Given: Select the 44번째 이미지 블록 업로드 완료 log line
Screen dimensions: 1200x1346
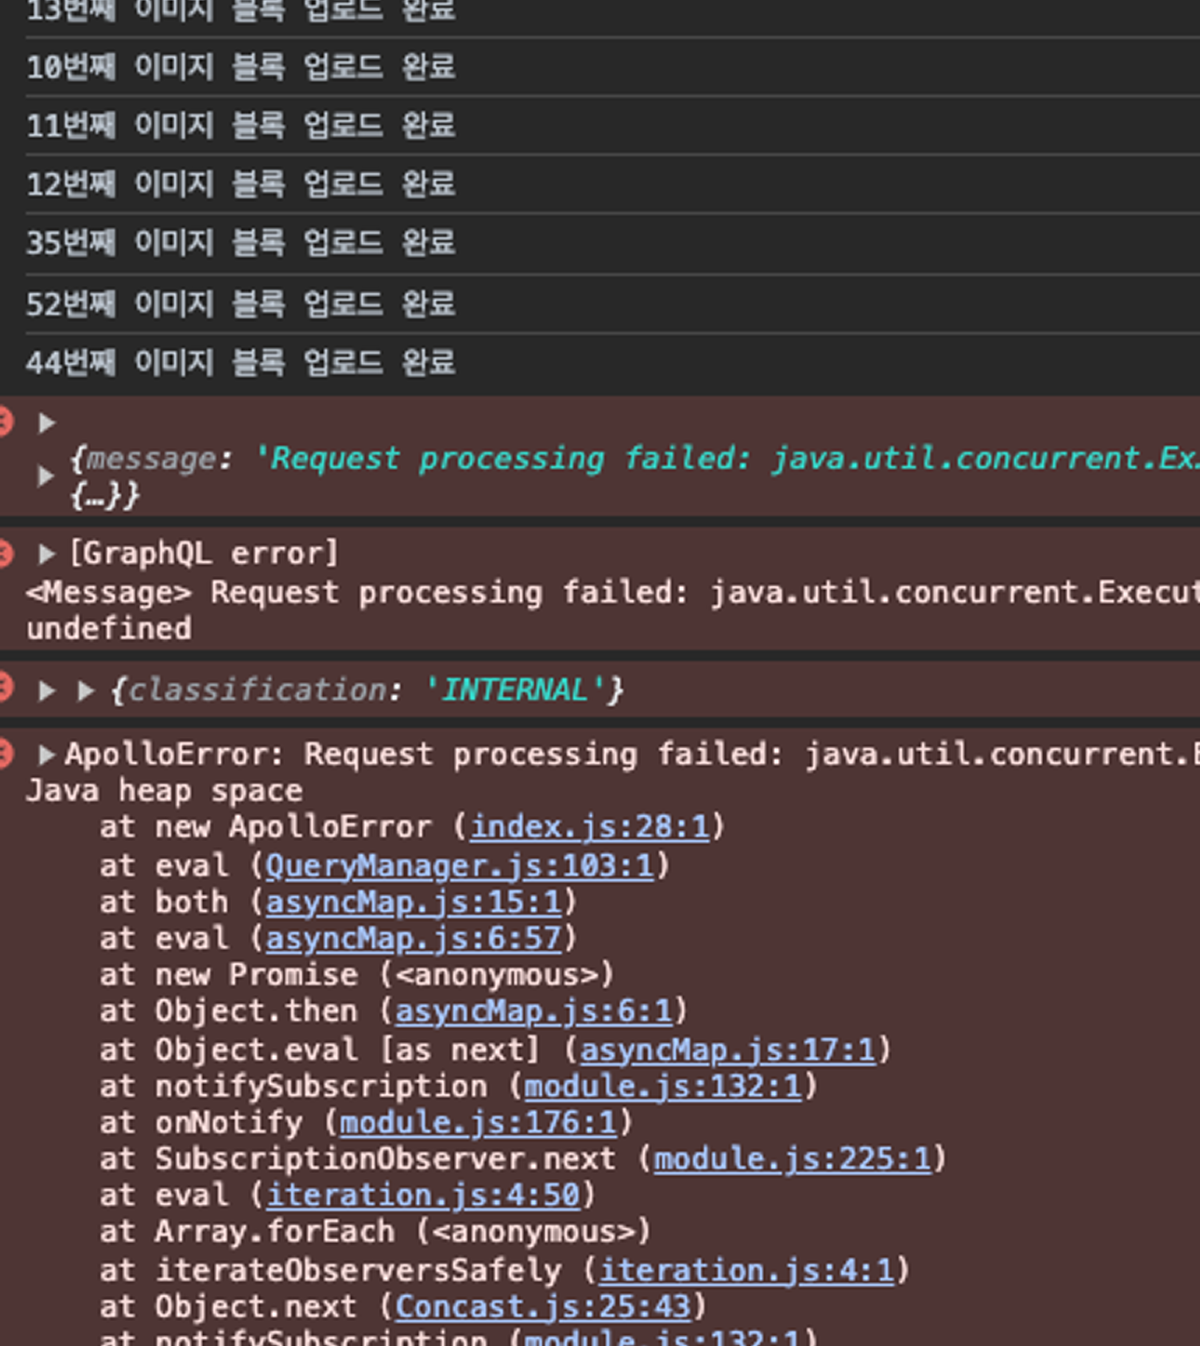Looking at the screenshot, I should click(x=241, y=362).
